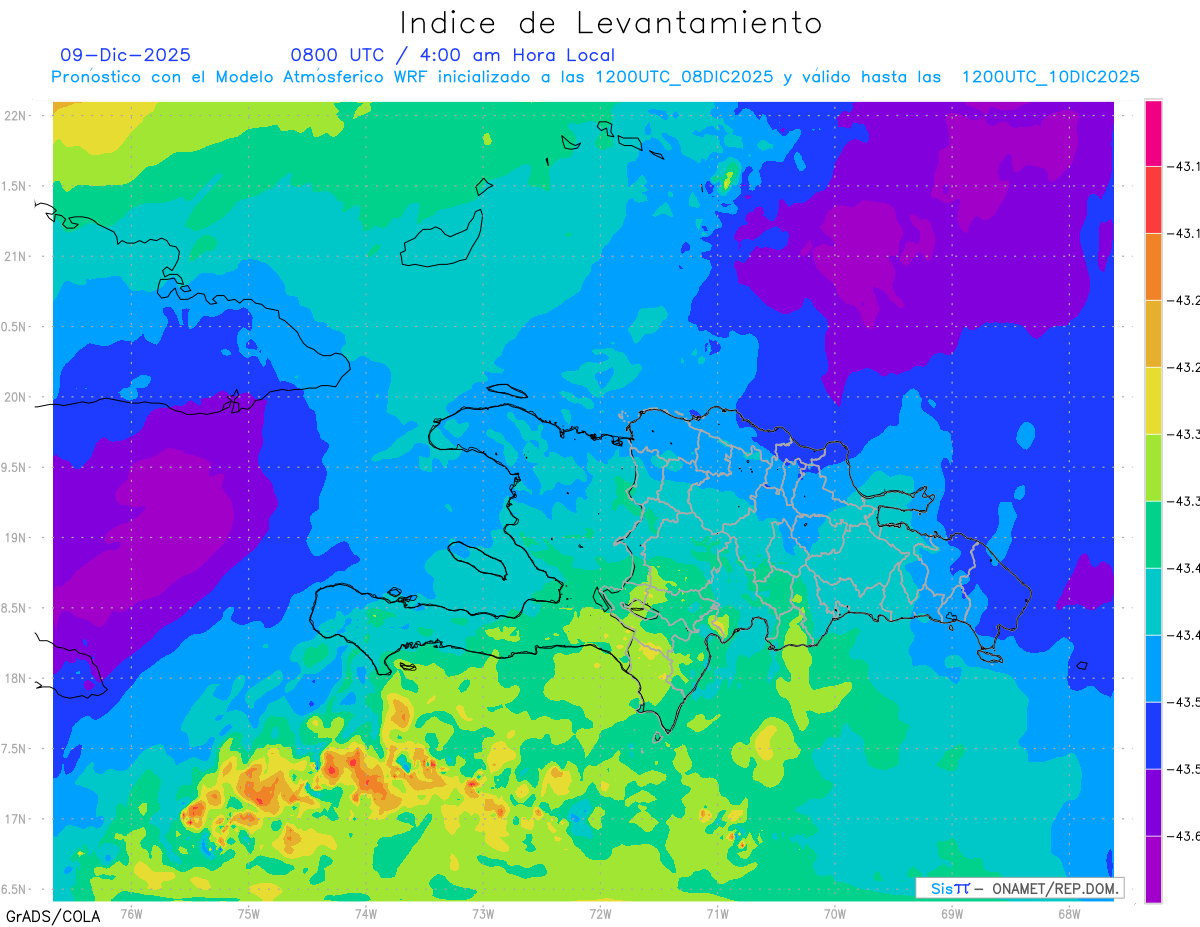This screenshot has height=927, width=1200.
Task: Click the "70W" longitude label
Action: click(835, 913)
